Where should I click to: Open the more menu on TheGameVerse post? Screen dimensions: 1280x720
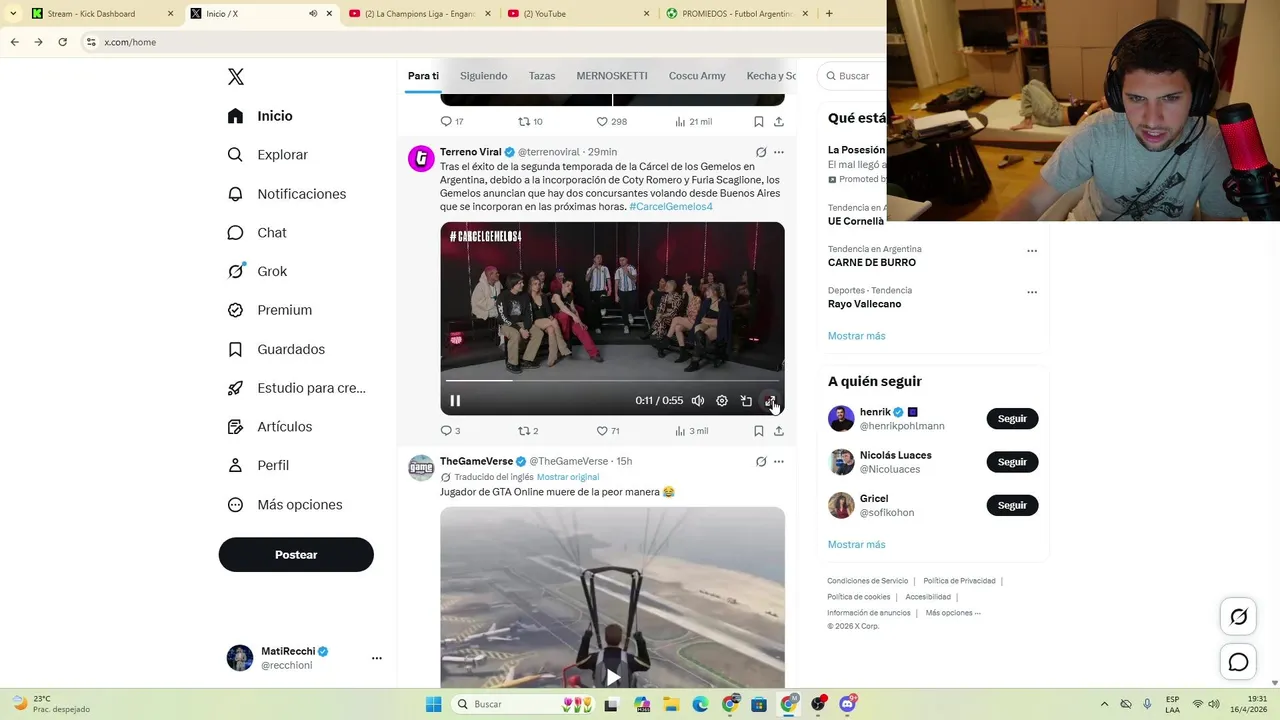pos(779,462)
